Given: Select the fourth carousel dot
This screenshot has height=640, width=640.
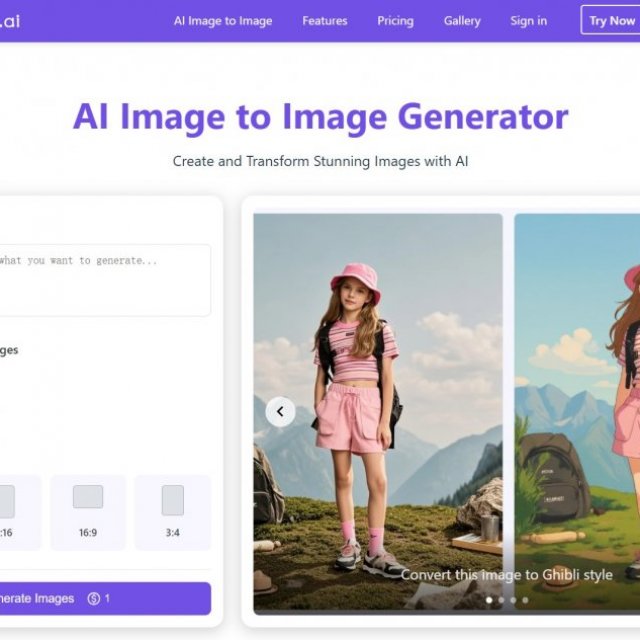Looking at the screenshot, I should coord(525,600).
